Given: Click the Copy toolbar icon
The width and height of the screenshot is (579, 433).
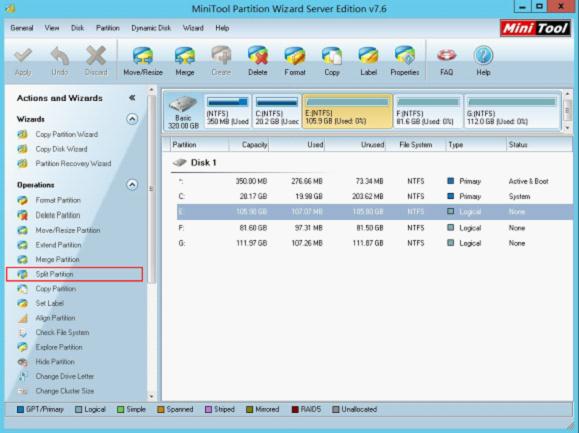Looking at the screenshot, I should [332, 61].
